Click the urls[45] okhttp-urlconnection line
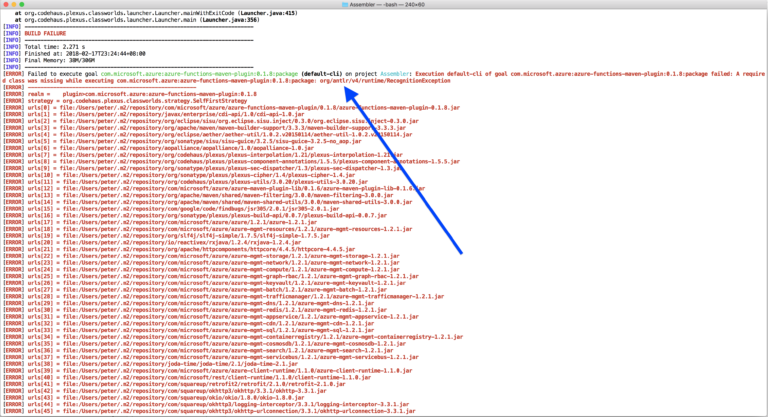The width and height of the screenshot is (768, 417). (210, 412)
